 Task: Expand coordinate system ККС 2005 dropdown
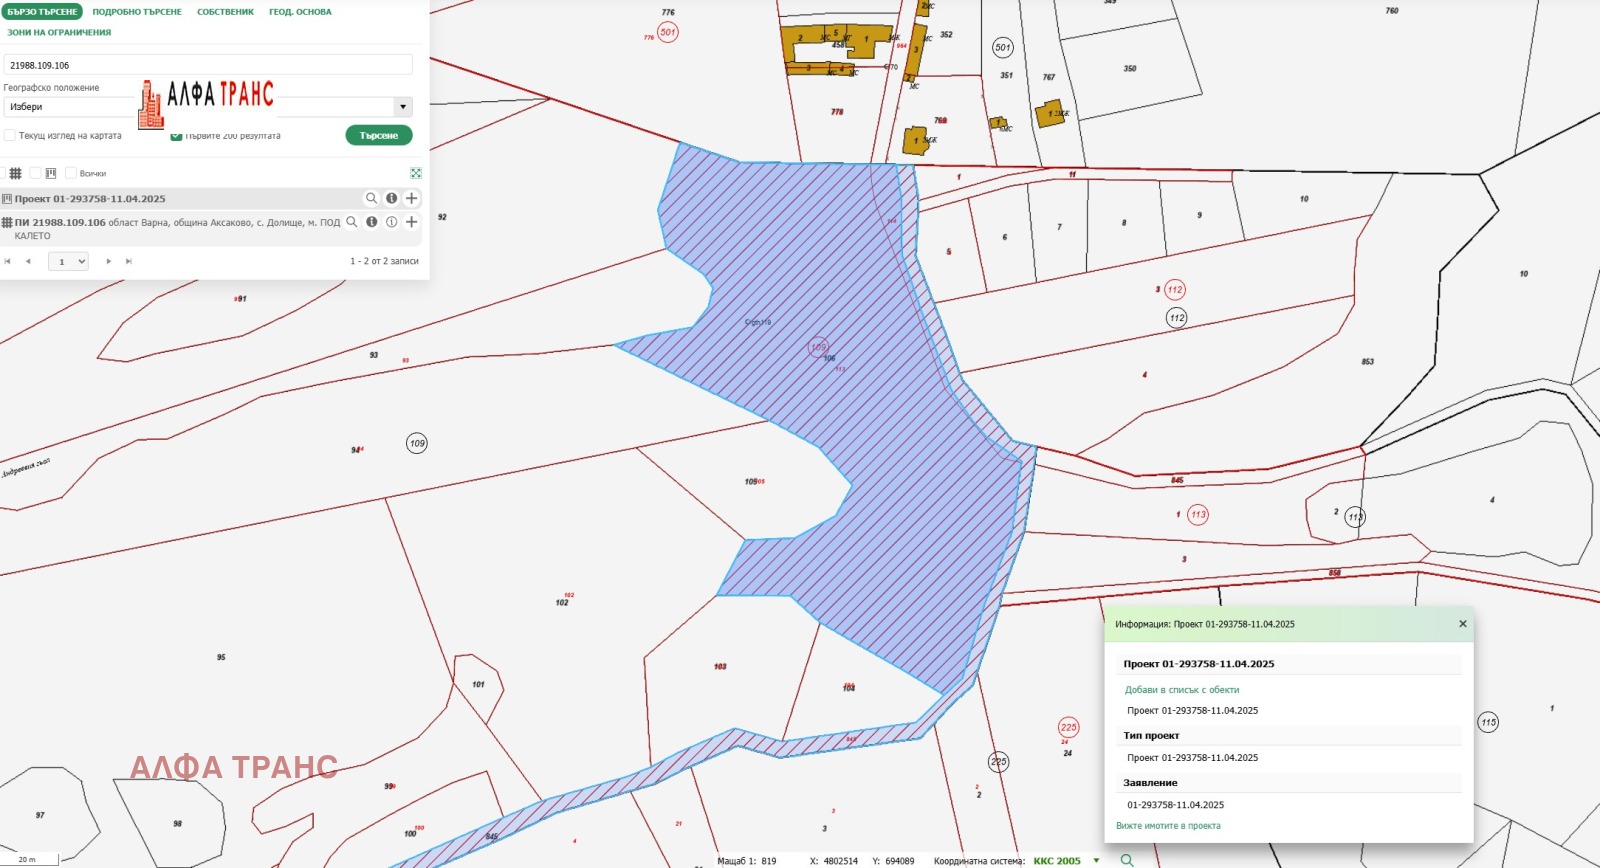pos(1096,860)
